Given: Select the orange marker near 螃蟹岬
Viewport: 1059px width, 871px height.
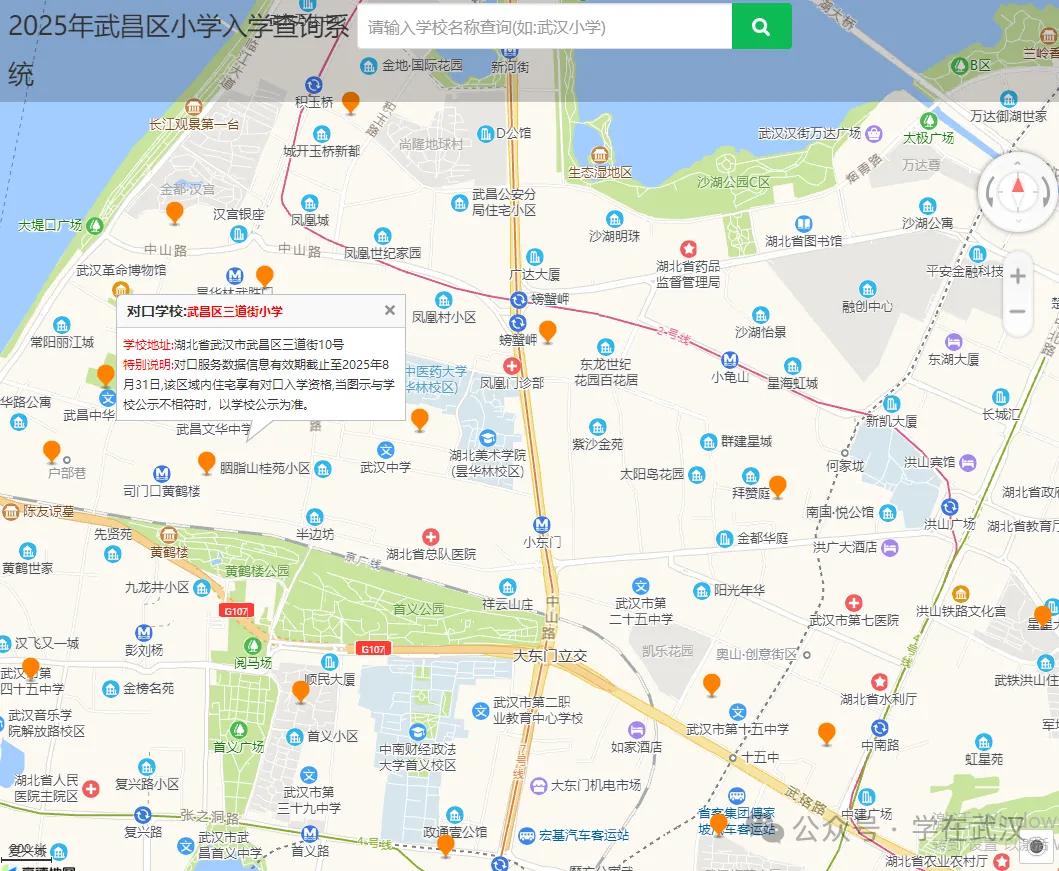Looking at the screenshot, I should click(x=548, y=332).
